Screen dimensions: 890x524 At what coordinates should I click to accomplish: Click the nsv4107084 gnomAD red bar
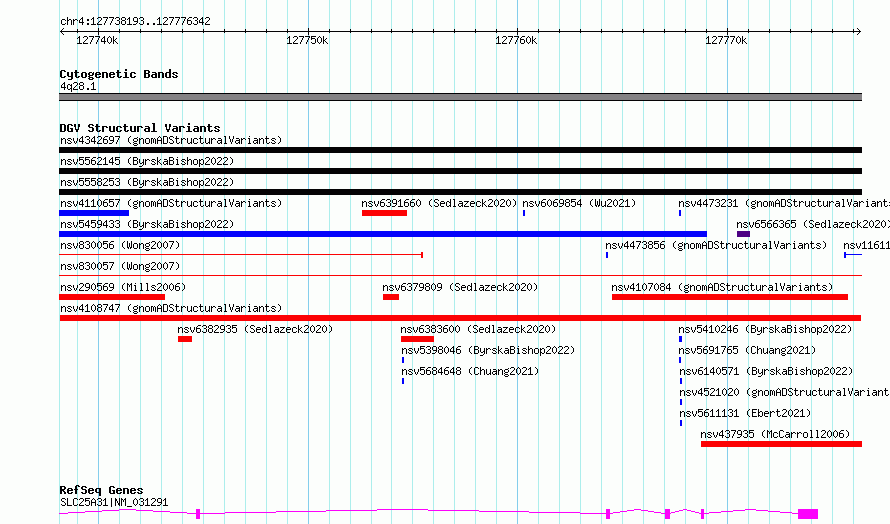point(730,297)
